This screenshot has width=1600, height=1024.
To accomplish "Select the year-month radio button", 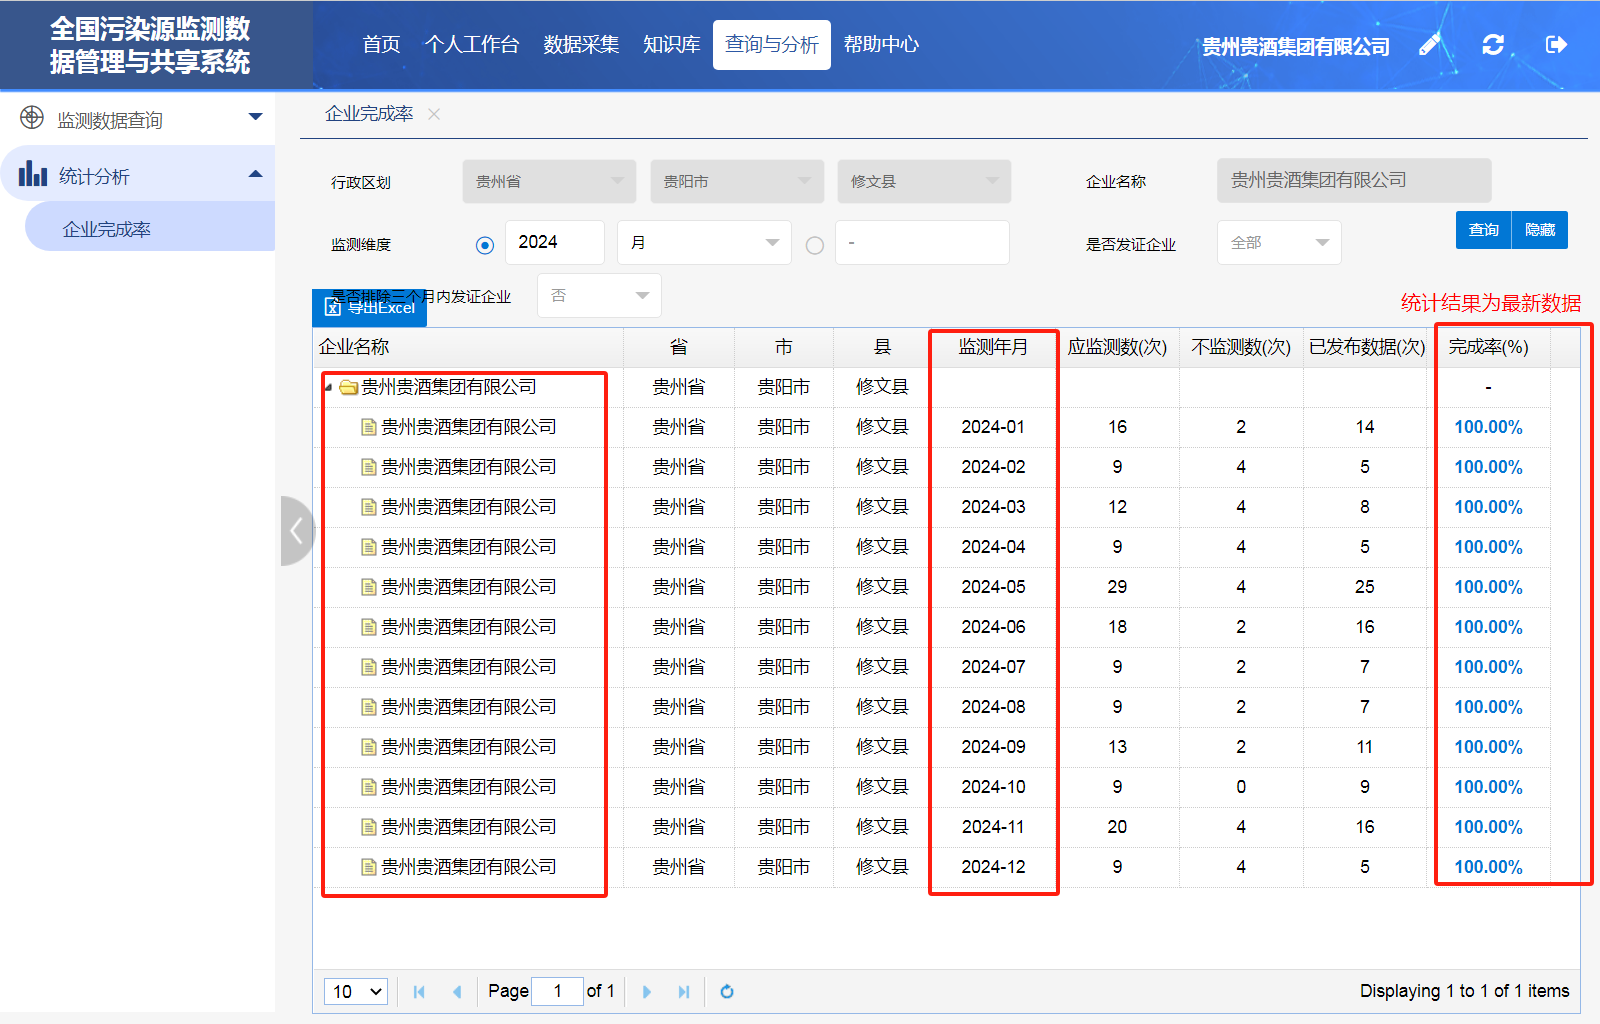I will tap(485, 245).
